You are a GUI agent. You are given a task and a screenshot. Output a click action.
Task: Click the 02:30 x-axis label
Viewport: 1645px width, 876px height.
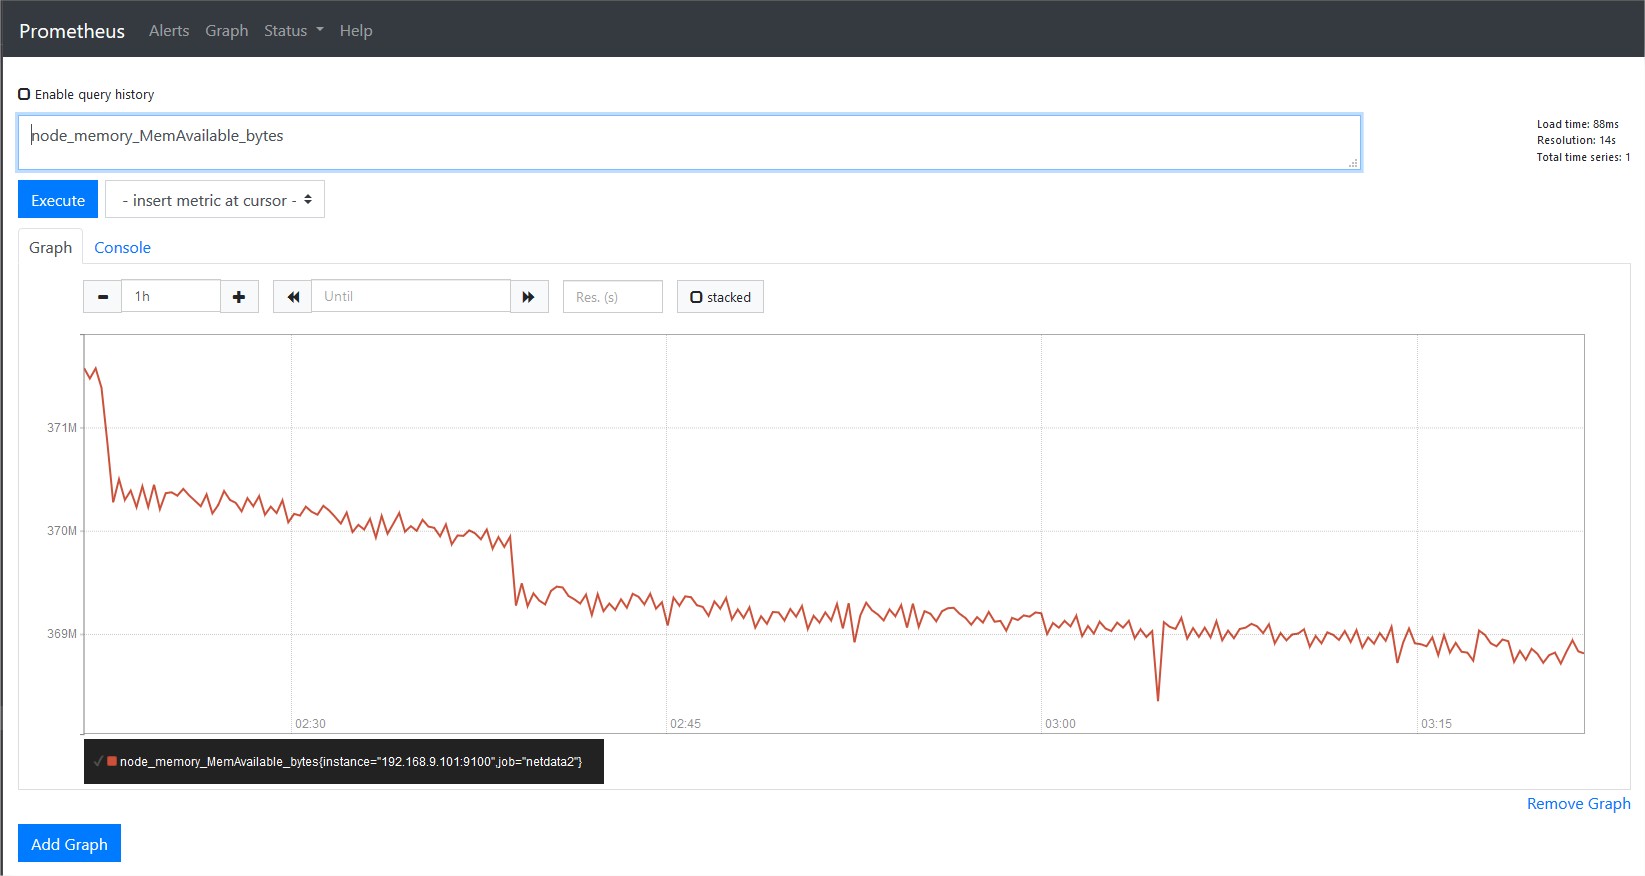point(310,724)
